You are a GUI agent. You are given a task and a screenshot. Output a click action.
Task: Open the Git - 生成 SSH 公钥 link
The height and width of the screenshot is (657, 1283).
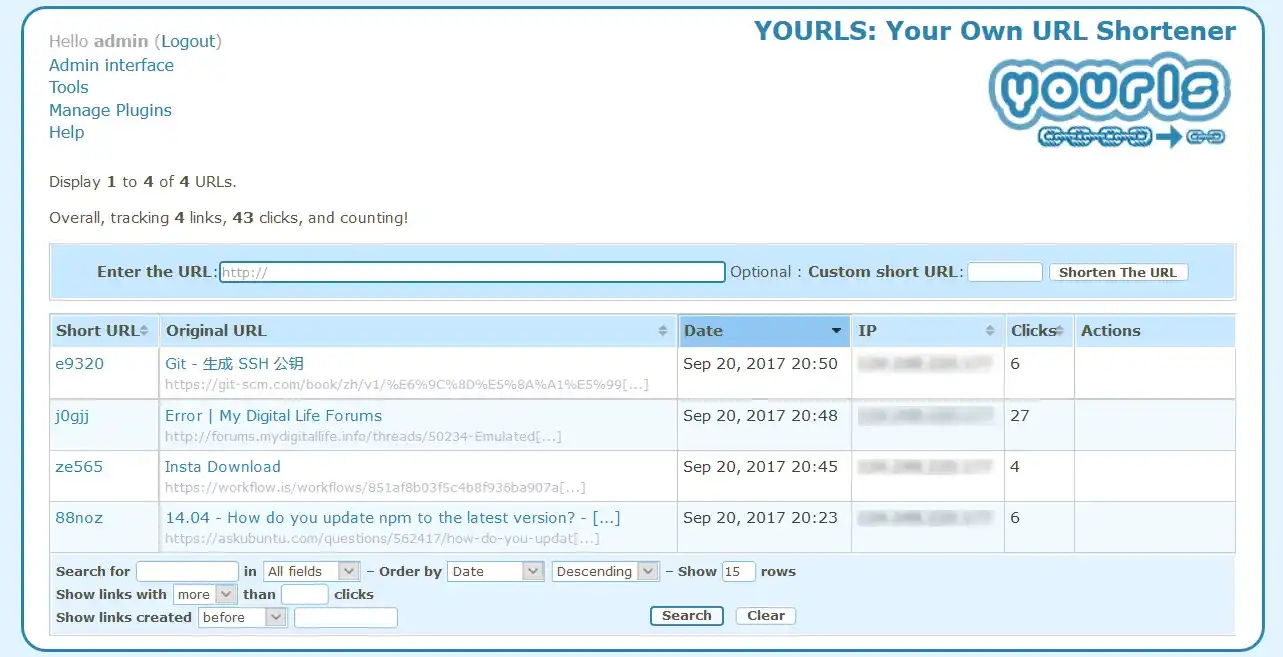point(234,364)
